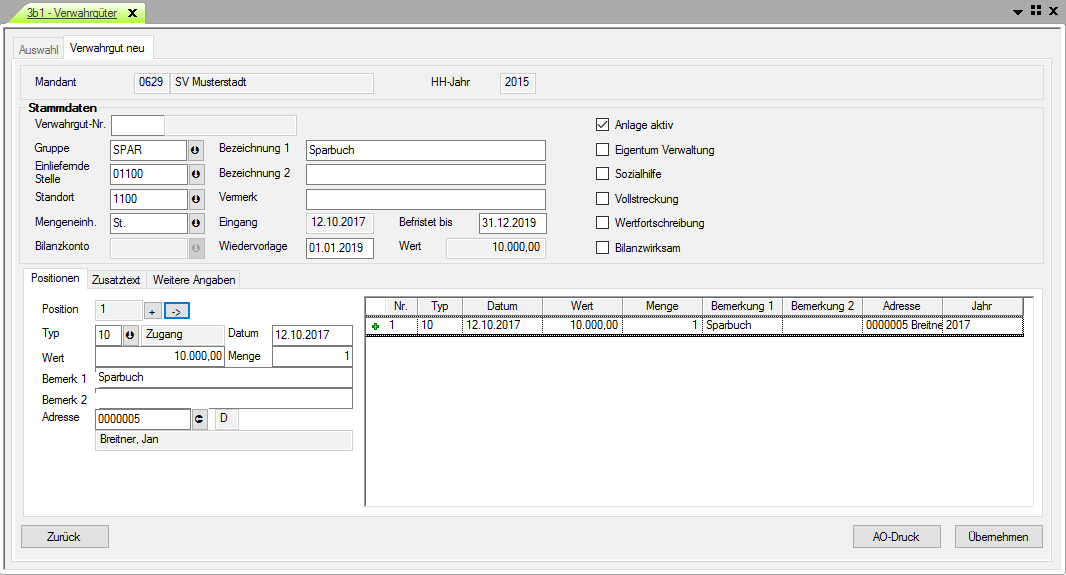Click the arrow button next to Position
Image resolution: width=1066 pixels, height=575 pixels.
(177, 310)
